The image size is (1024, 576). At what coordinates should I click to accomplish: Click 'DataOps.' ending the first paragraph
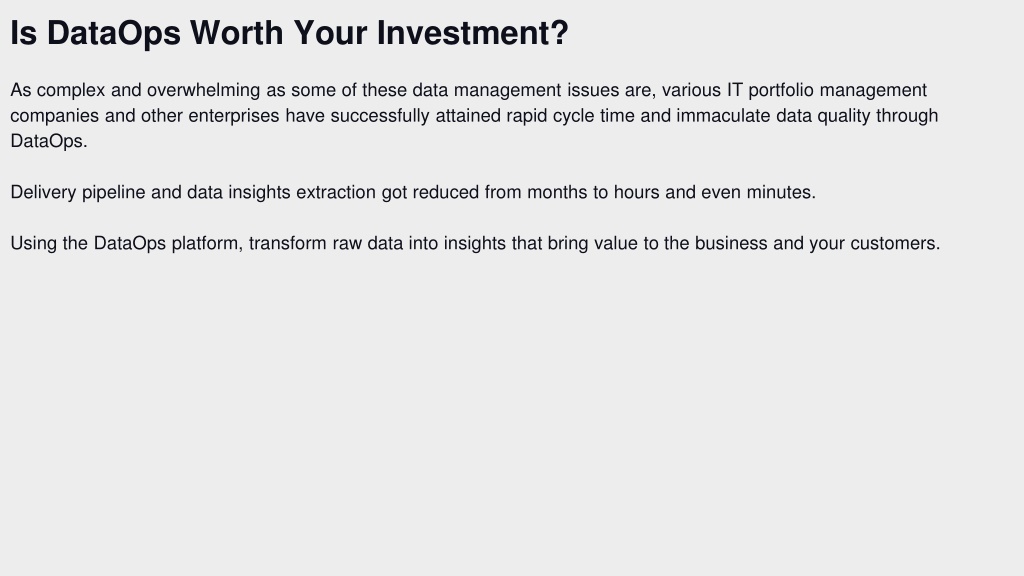[49, 142]
